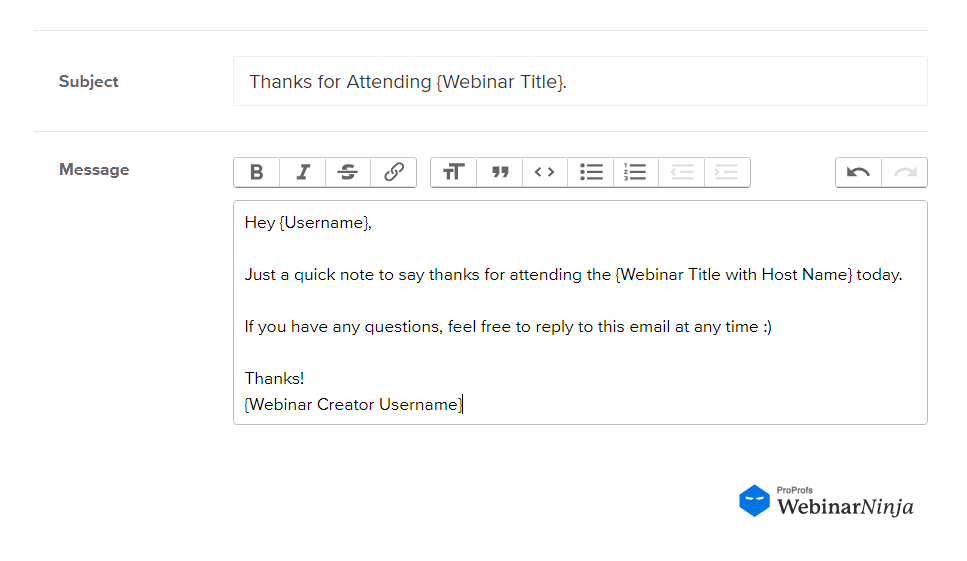Open the heading text size tool
This screenshot has width=967, height=561.
point(454,172)
